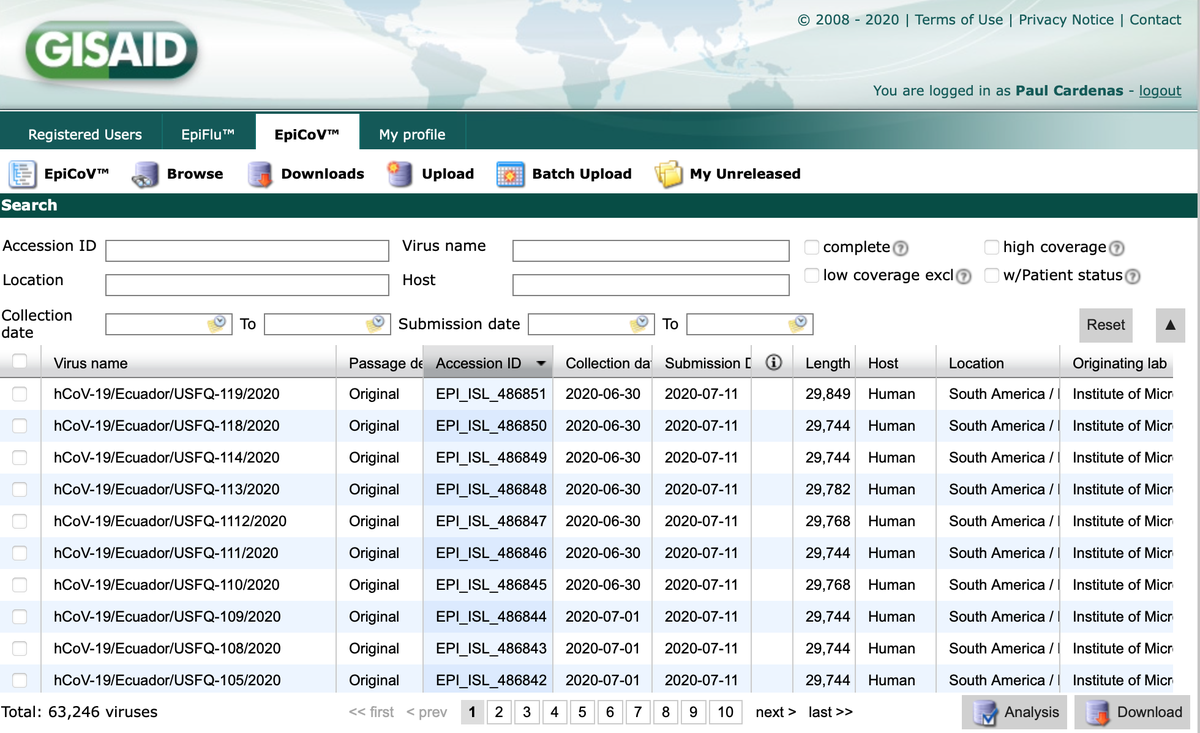
Task: Open the My Unreleased folder icon
Action: click(x=668, y=174)
